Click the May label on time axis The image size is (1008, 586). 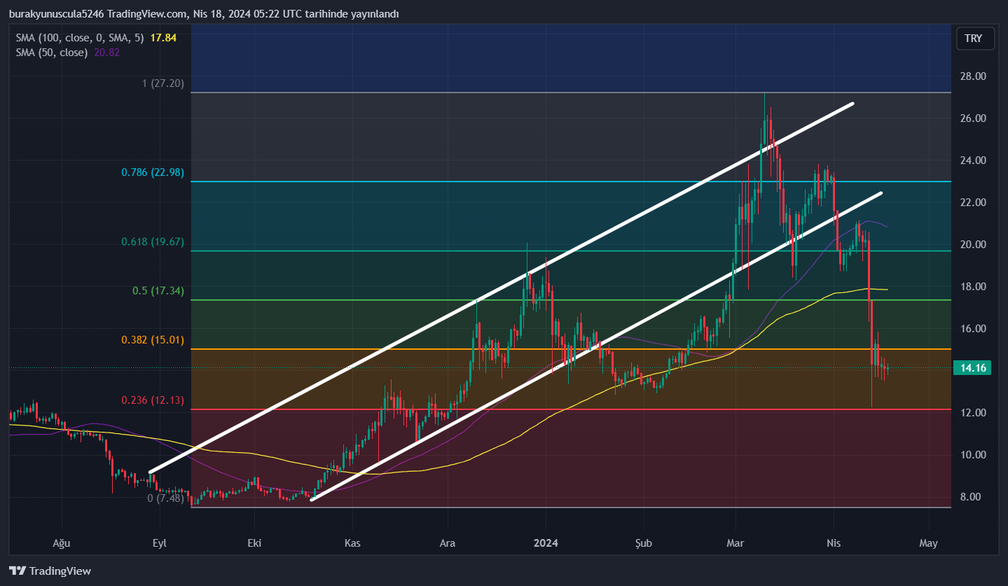pos(928,543)
